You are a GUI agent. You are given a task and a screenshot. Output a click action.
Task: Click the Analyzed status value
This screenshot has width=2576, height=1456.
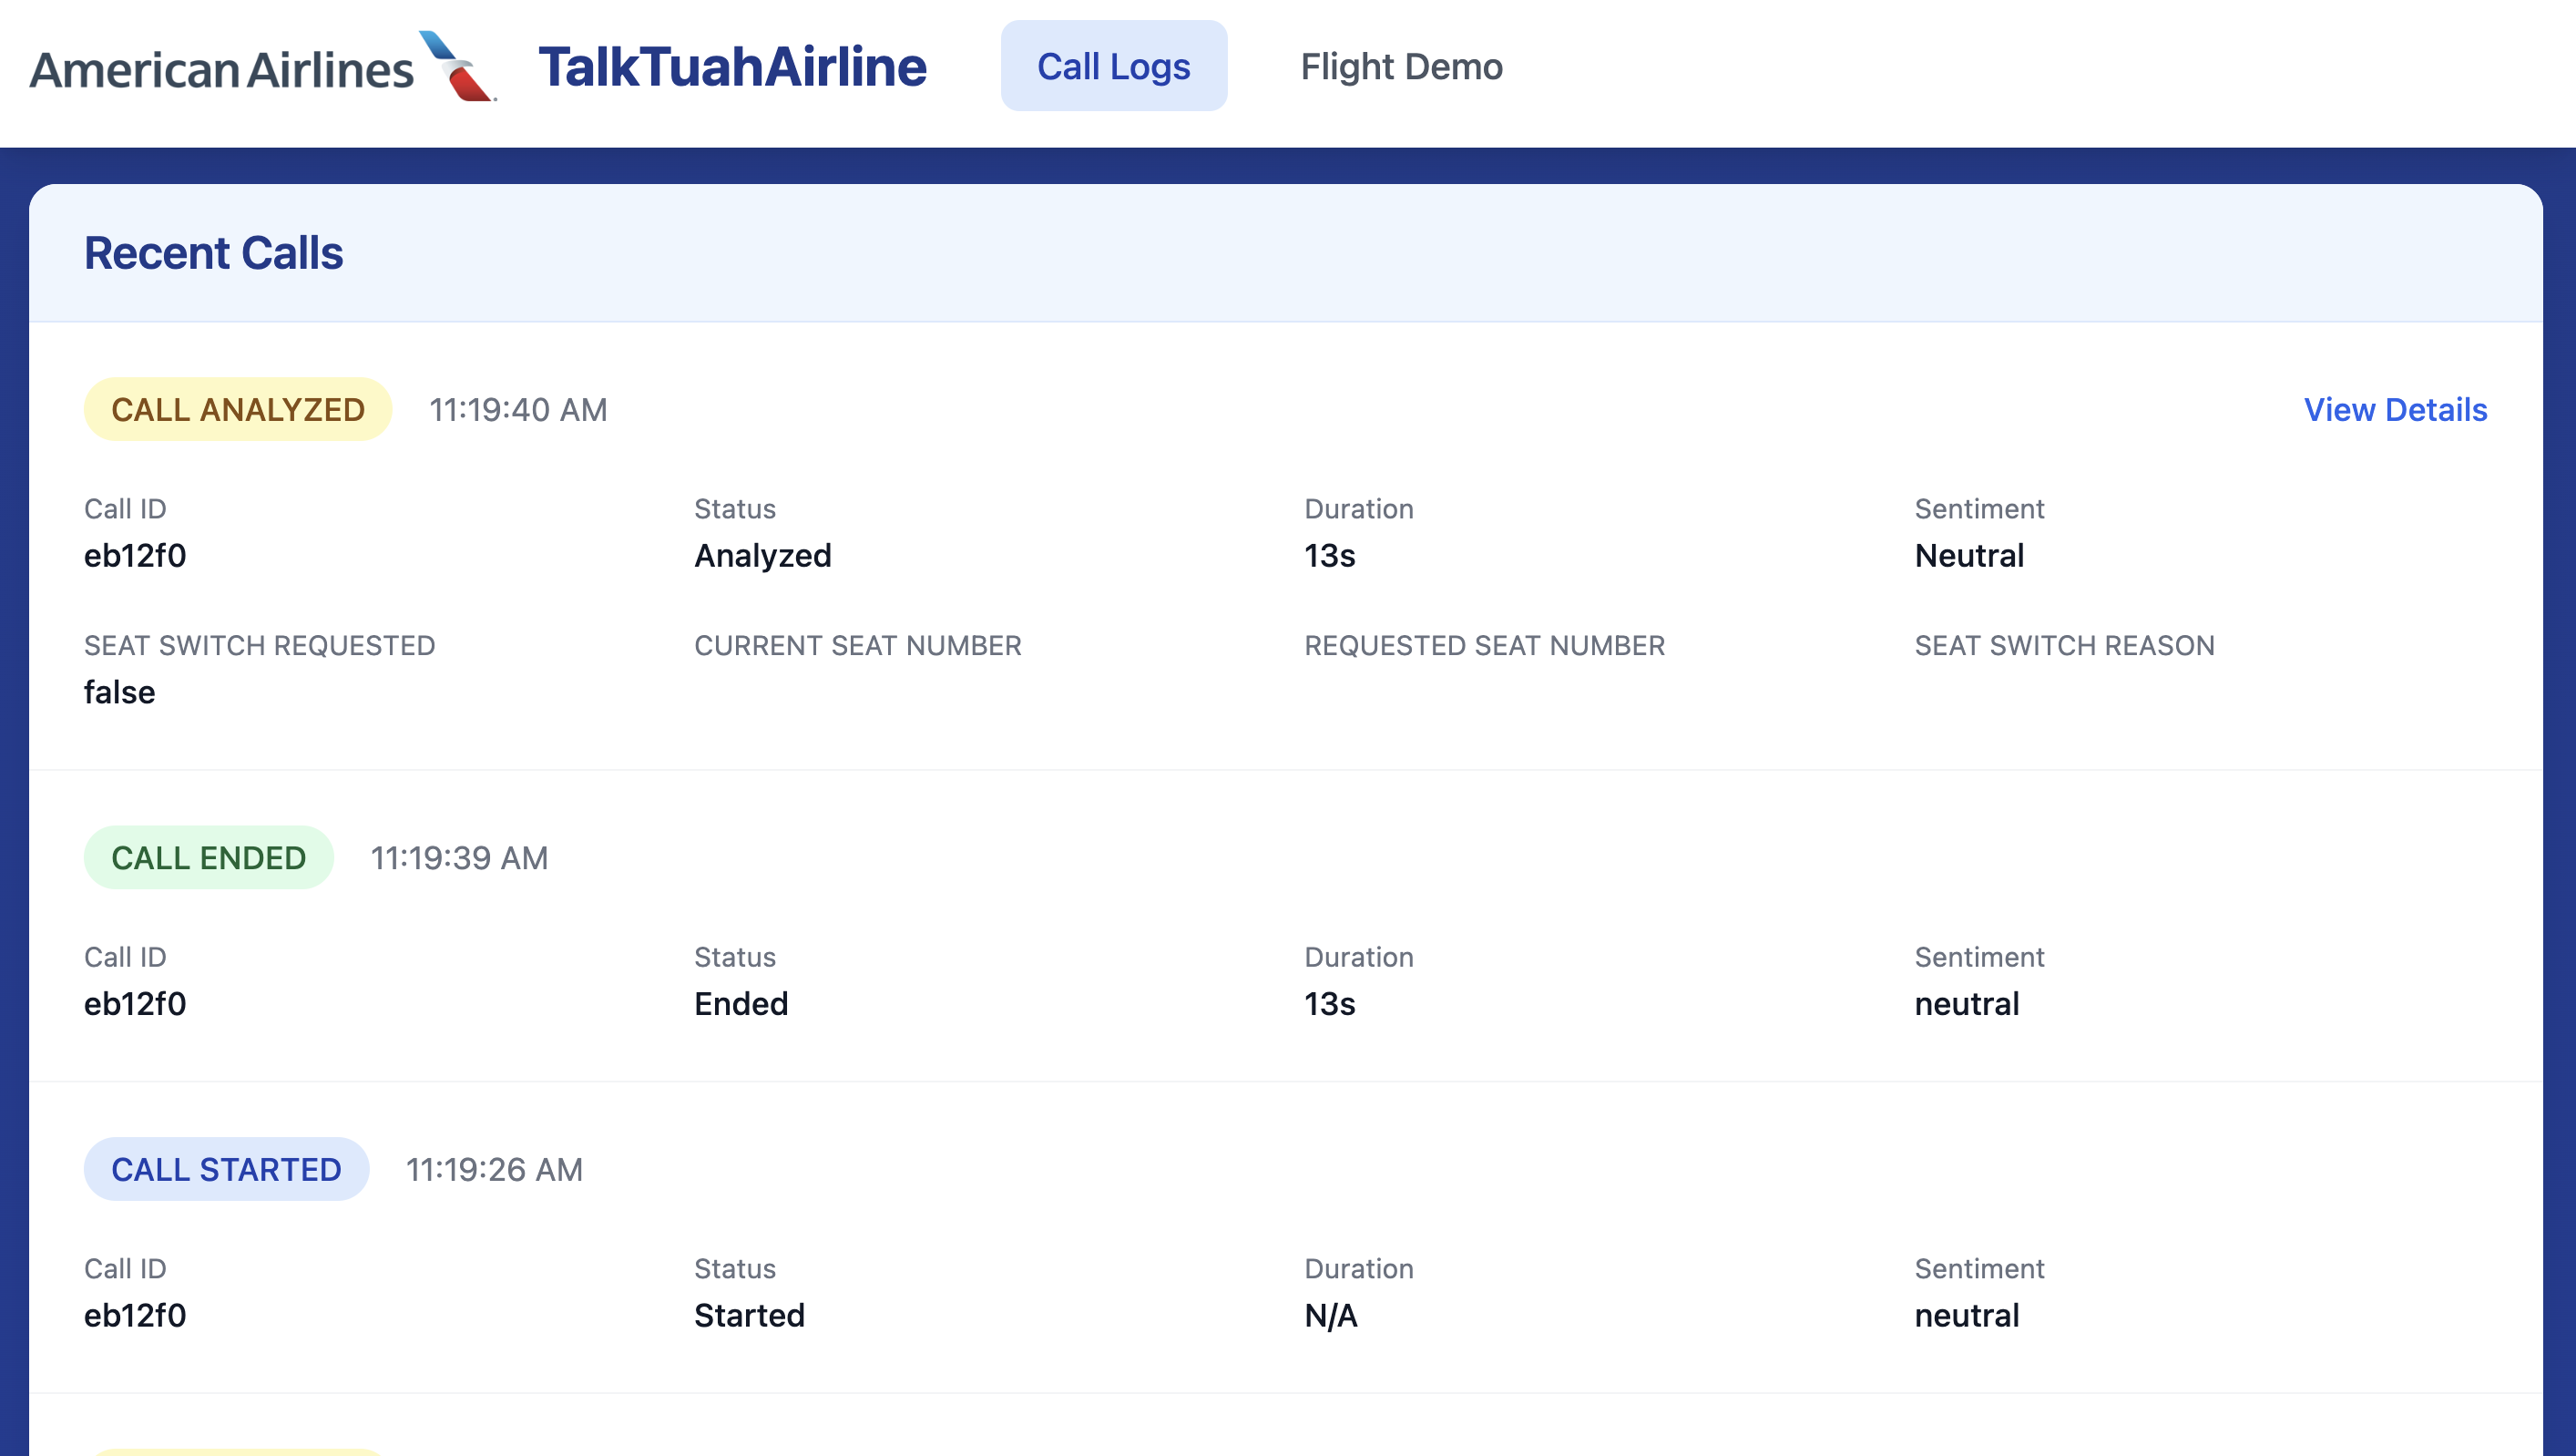pyautogui.click(x=763, y=555)
